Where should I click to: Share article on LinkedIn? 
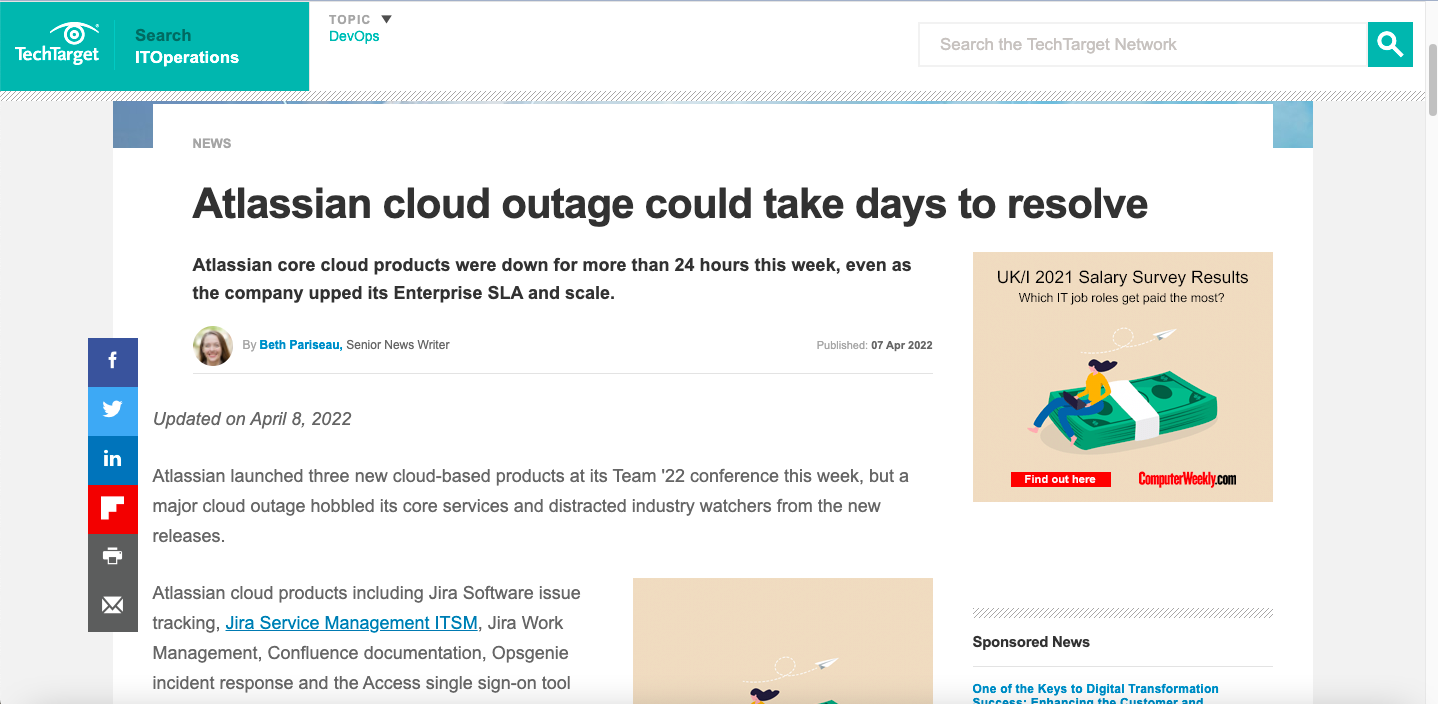[112, 458]
